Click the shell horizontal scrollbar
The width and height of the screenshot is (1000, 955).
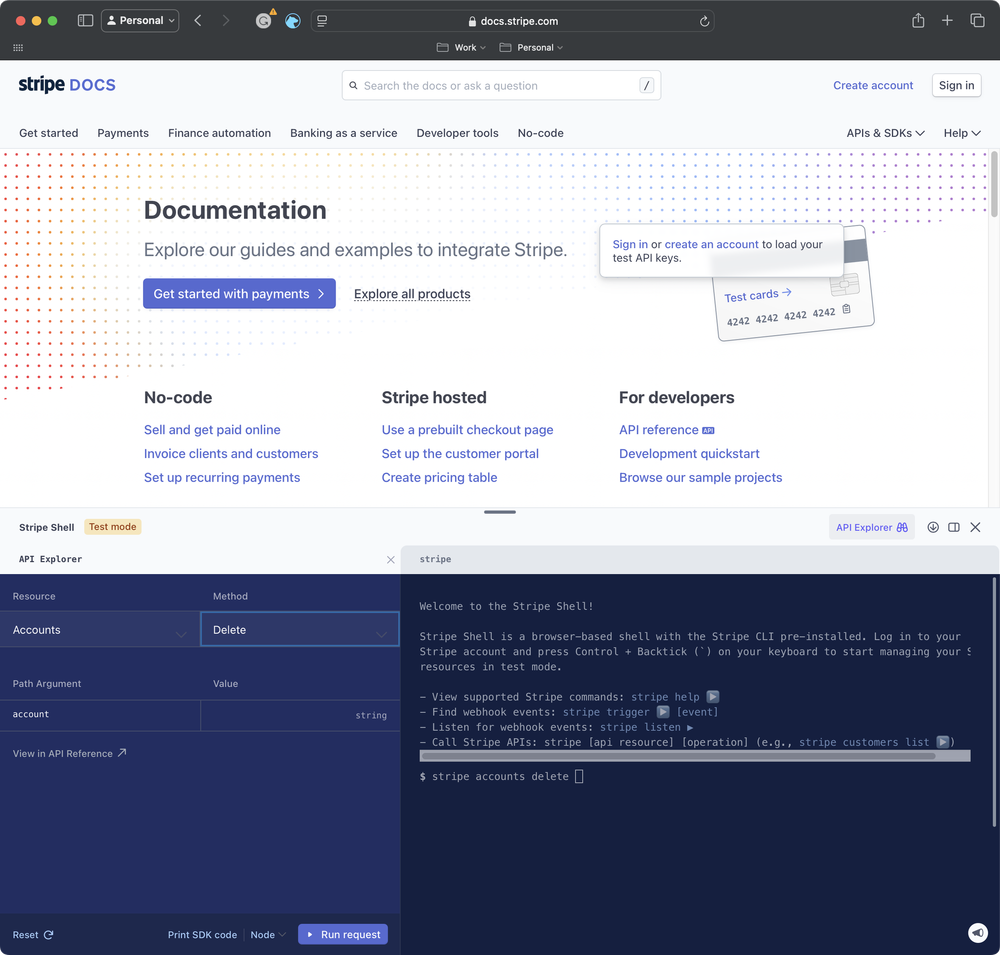point(679,757)
